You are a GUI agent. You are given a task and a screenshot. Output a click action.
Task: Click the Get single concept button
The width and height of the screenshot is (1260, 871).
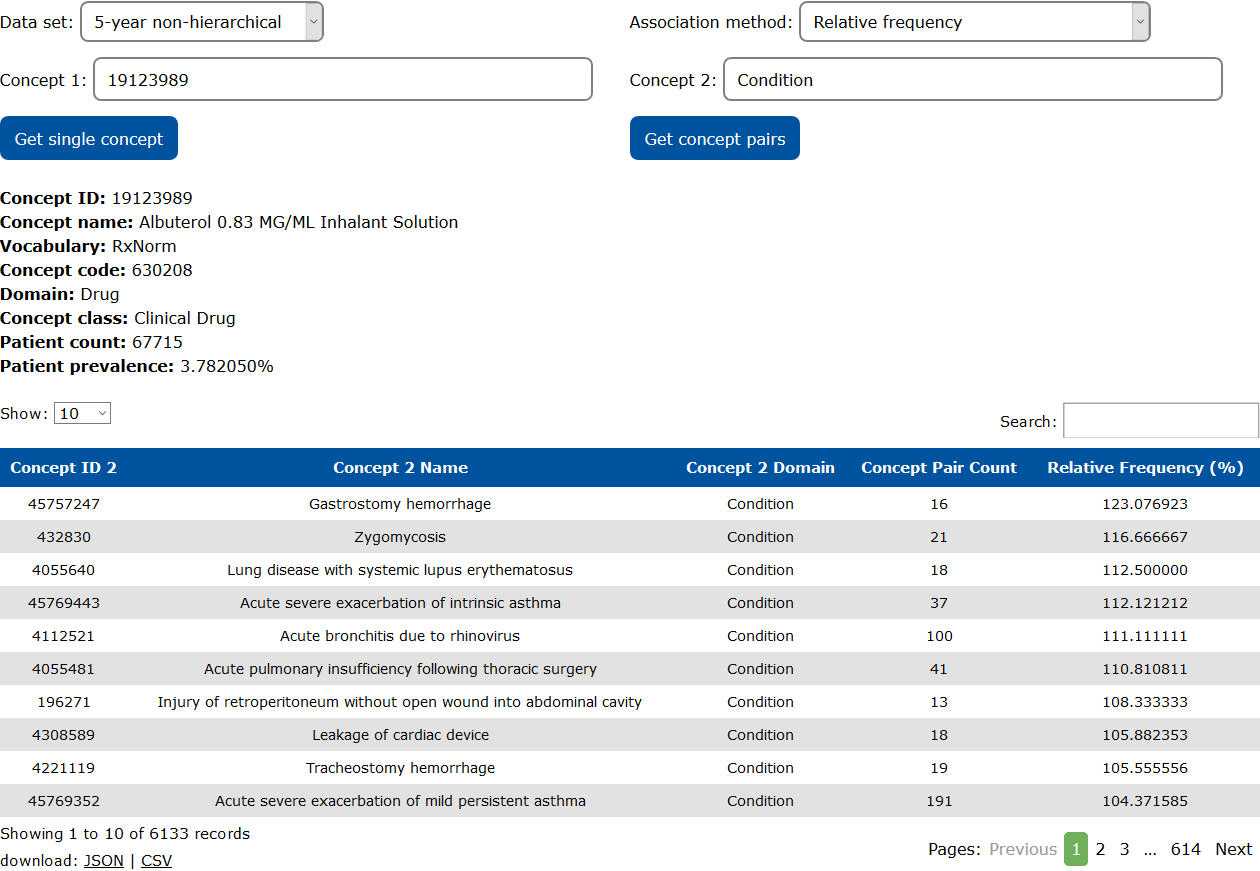(89, 139)
